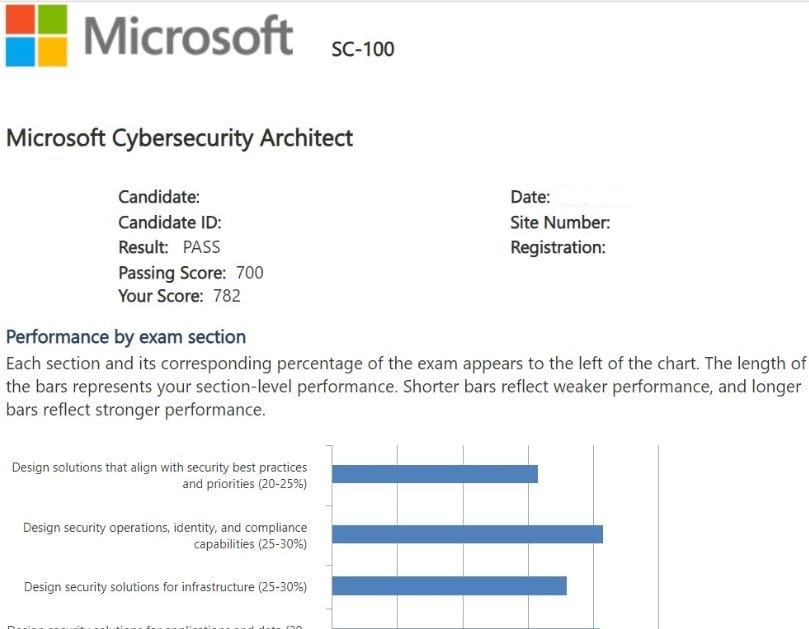Screen dimensions: 809x629
Task: Click the Registration label
Action: coord(557,247)
